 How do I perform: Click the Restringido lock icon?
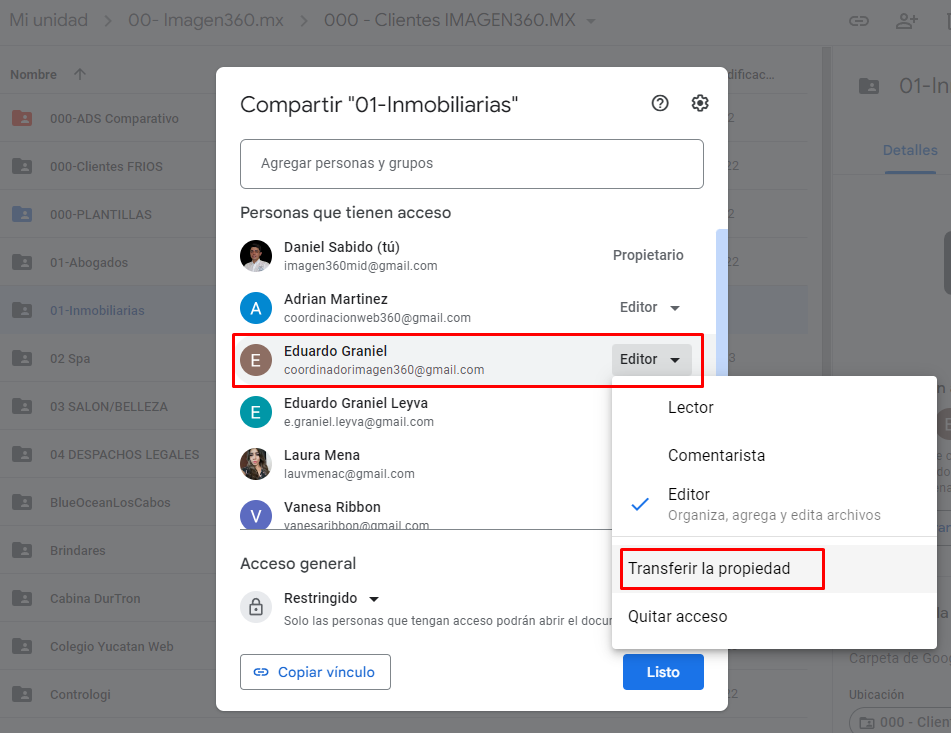(256, 607)
